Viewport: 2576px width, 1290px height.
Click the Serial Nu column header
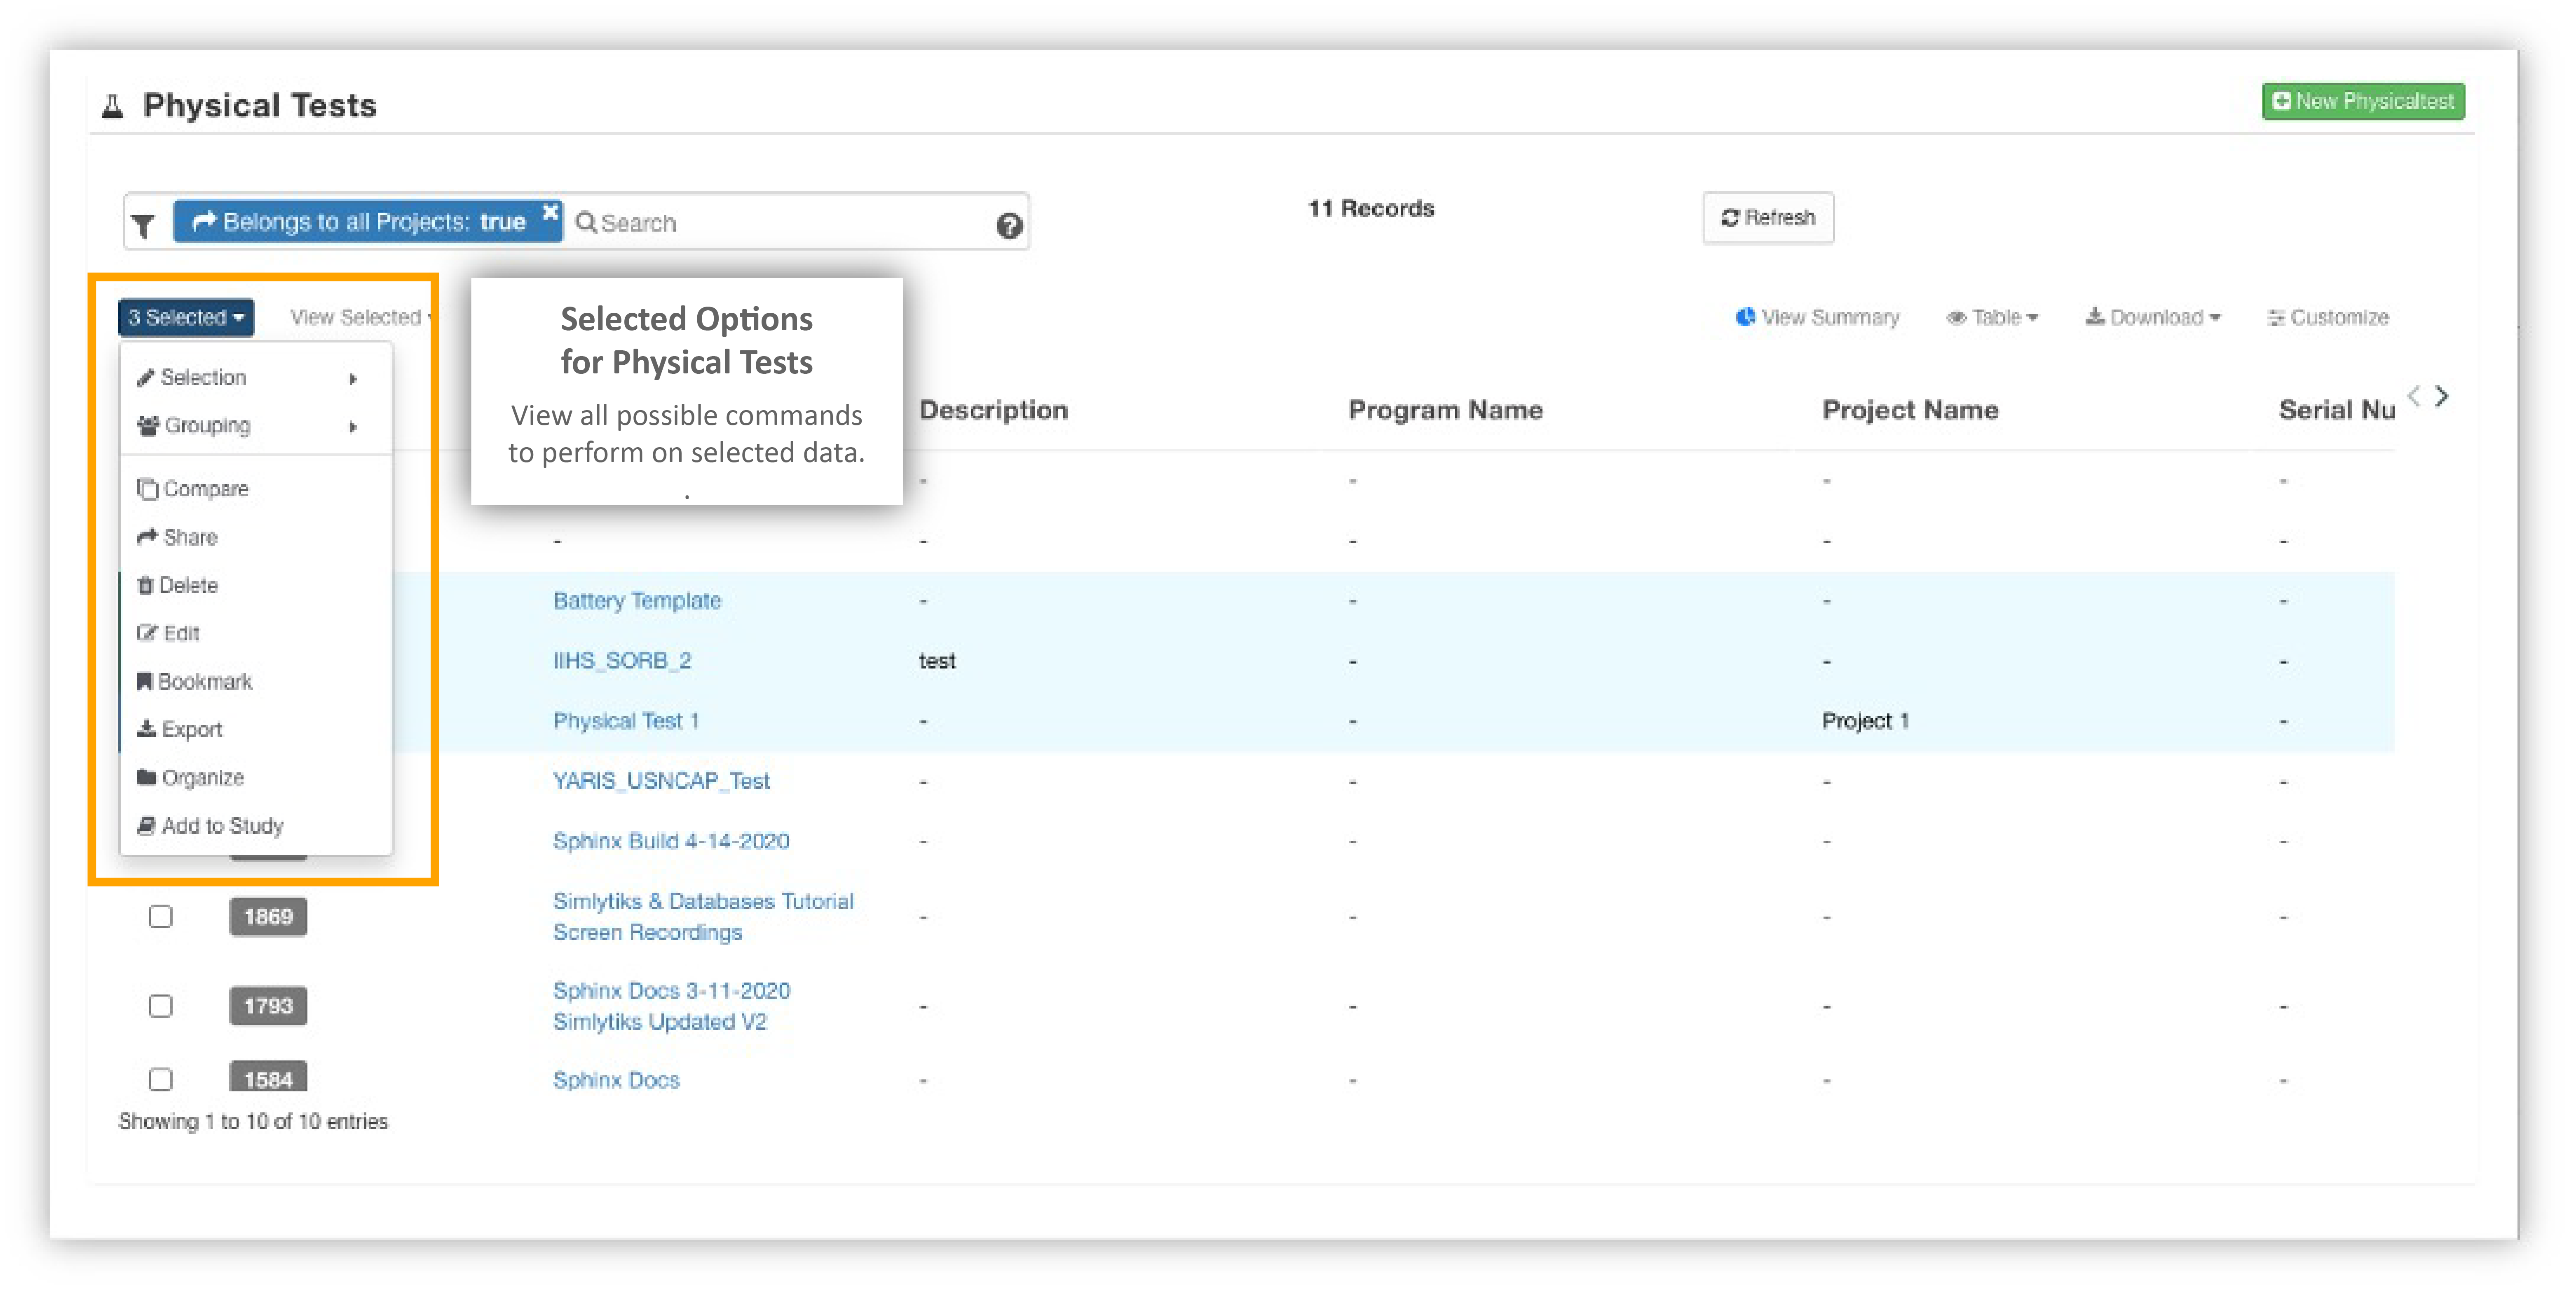click(2336, 410)
